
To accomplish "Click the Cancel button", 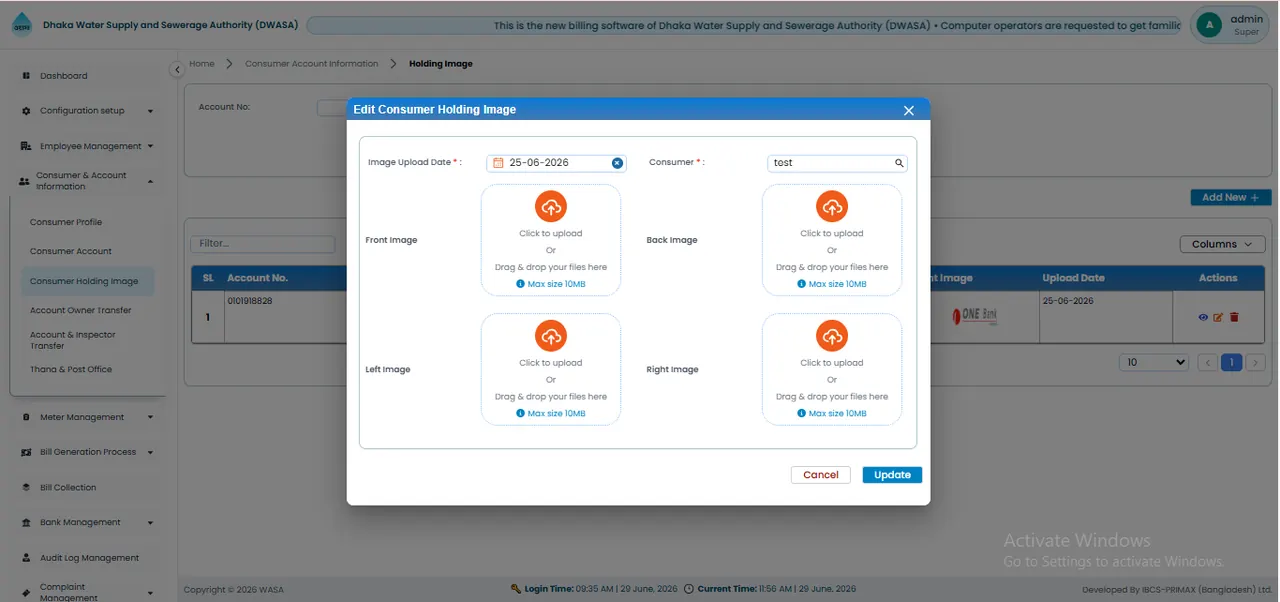I will [821, 475].
